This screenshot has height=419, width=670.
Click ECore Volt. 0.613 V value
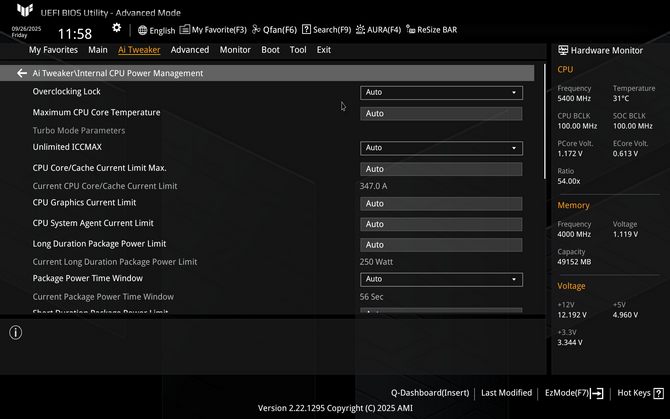625,154
